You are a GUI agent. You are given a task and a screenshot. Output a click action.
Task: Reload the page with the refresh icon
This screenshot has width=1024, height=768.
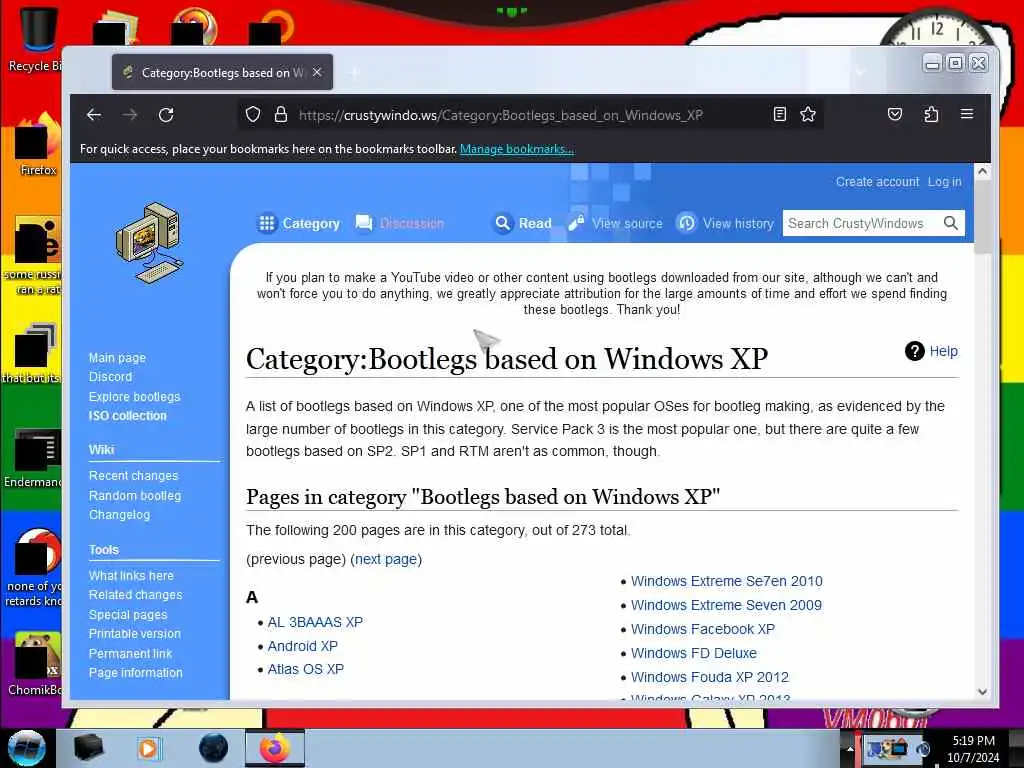tap(166, 115)
